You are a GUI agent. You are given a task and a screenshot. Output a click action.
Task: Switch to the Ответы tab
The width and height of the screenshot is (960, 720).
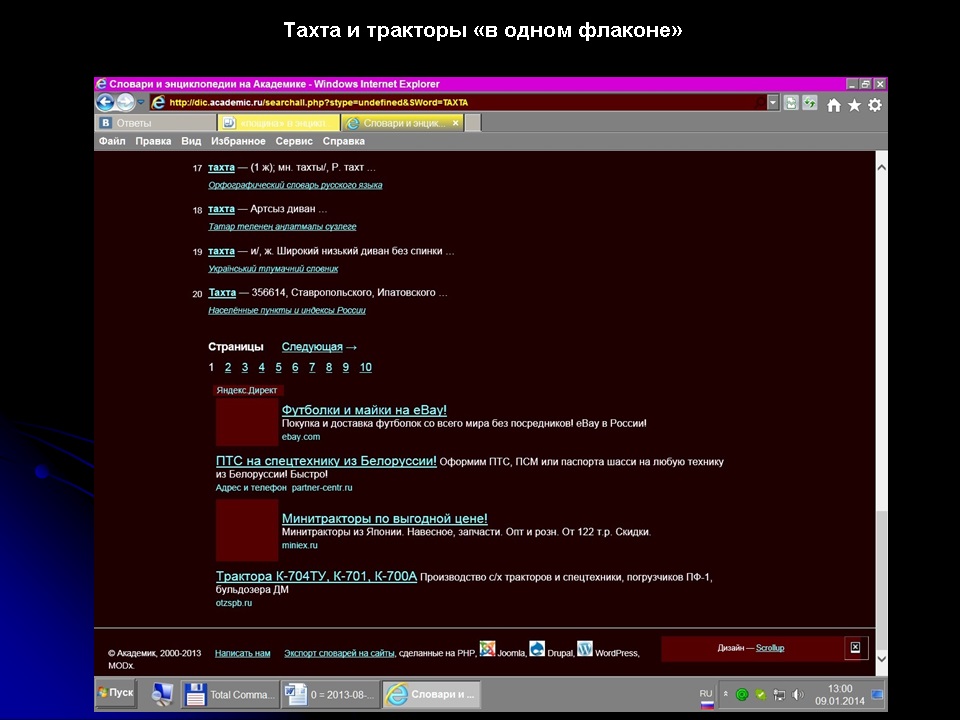click(x=155, y=122)
